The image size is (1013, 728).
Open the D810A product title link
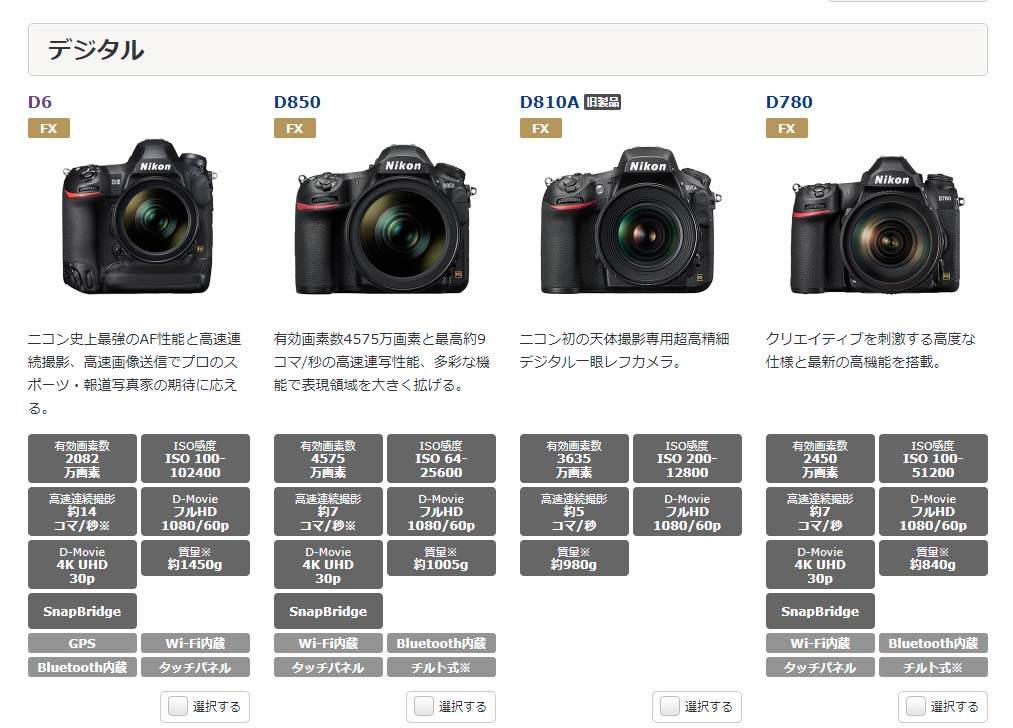[x=549, y=102]
